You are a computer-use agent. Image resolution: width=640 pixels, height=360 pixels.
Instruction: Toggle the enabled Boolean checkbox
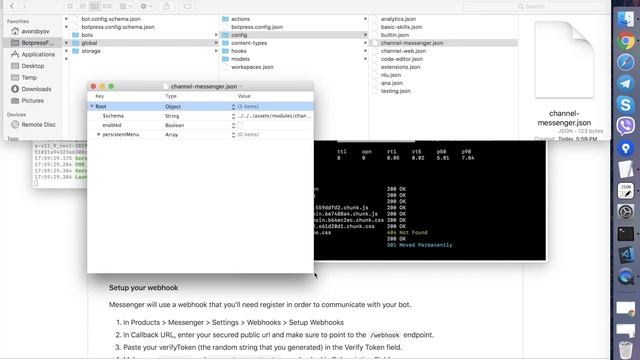(240, 125)
